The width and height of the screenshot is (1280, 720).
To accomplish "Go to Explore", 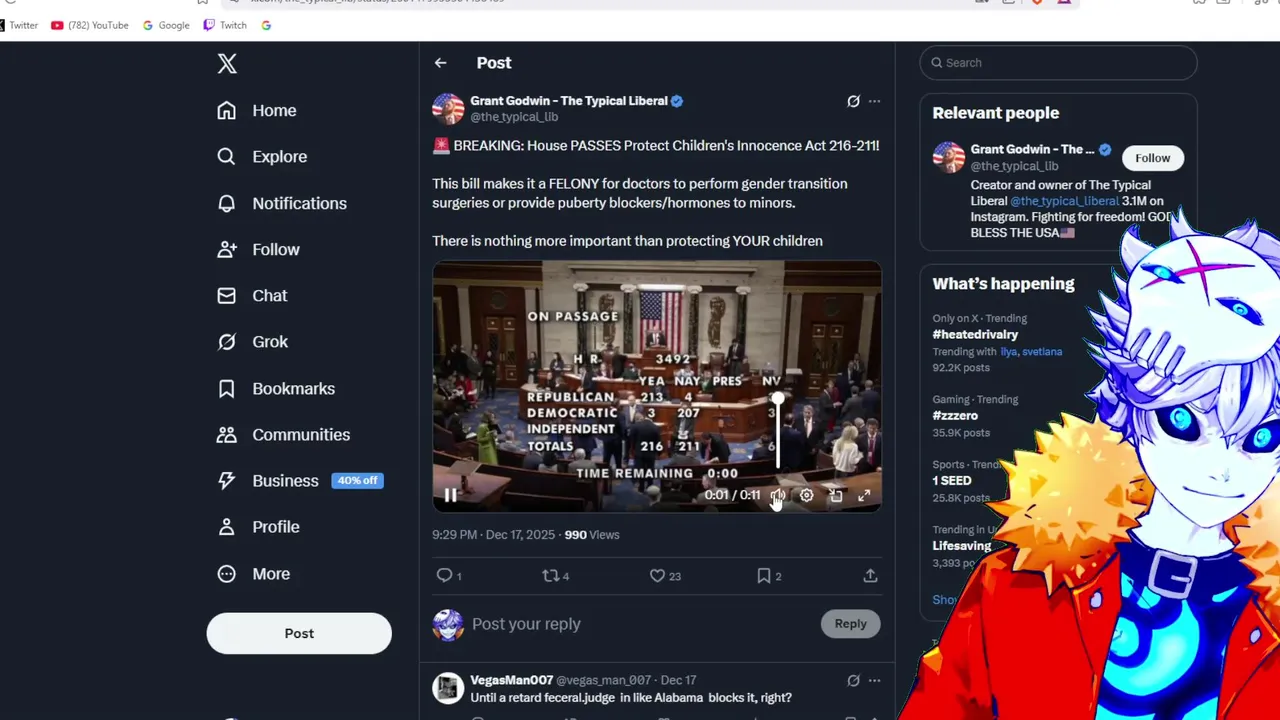I will click(x=261, y=157).
